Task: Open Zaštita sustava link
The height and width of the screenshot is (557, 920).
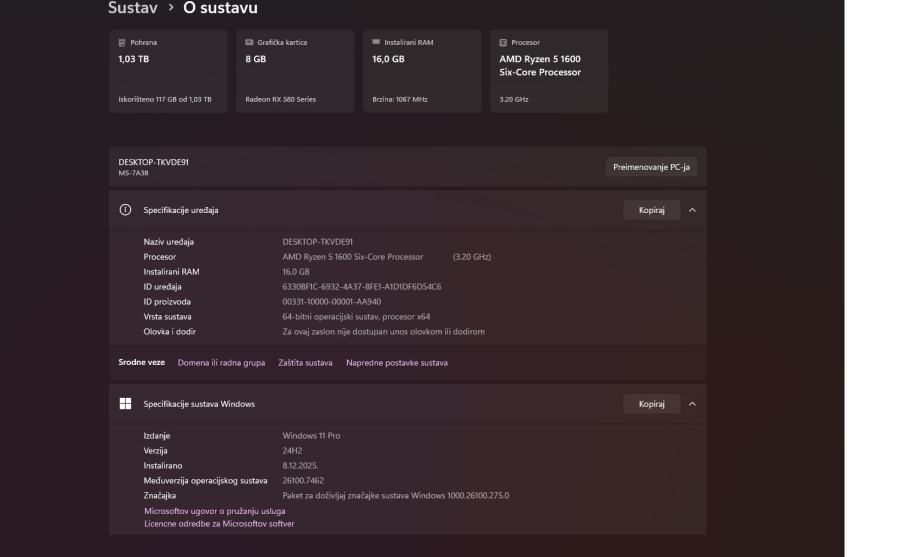Action: coord(305,363)
